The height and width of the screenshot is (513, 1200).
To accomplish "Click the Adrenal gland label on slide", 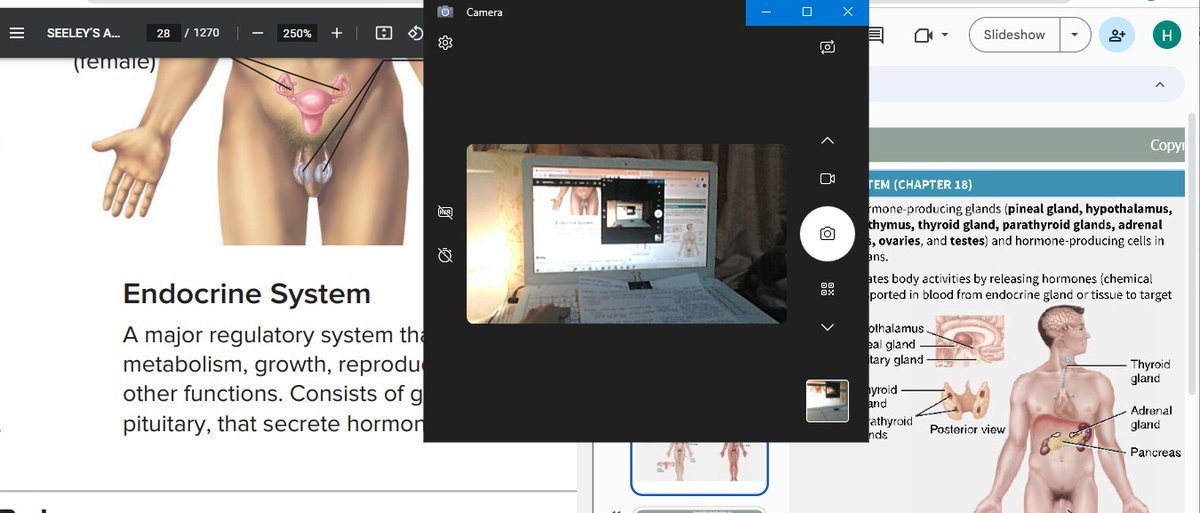I will 1150,418.
